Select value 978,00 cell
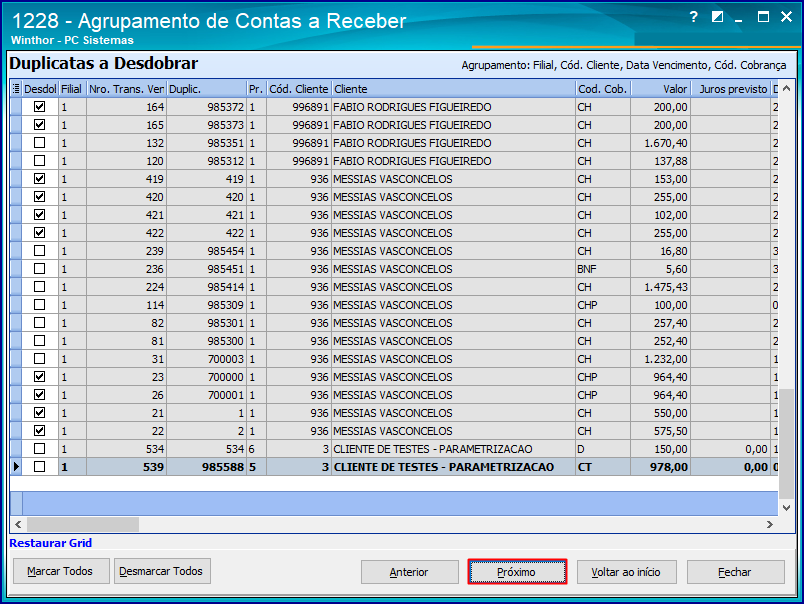The height and width of the screenshot is (604, 804). coord(660,467)
